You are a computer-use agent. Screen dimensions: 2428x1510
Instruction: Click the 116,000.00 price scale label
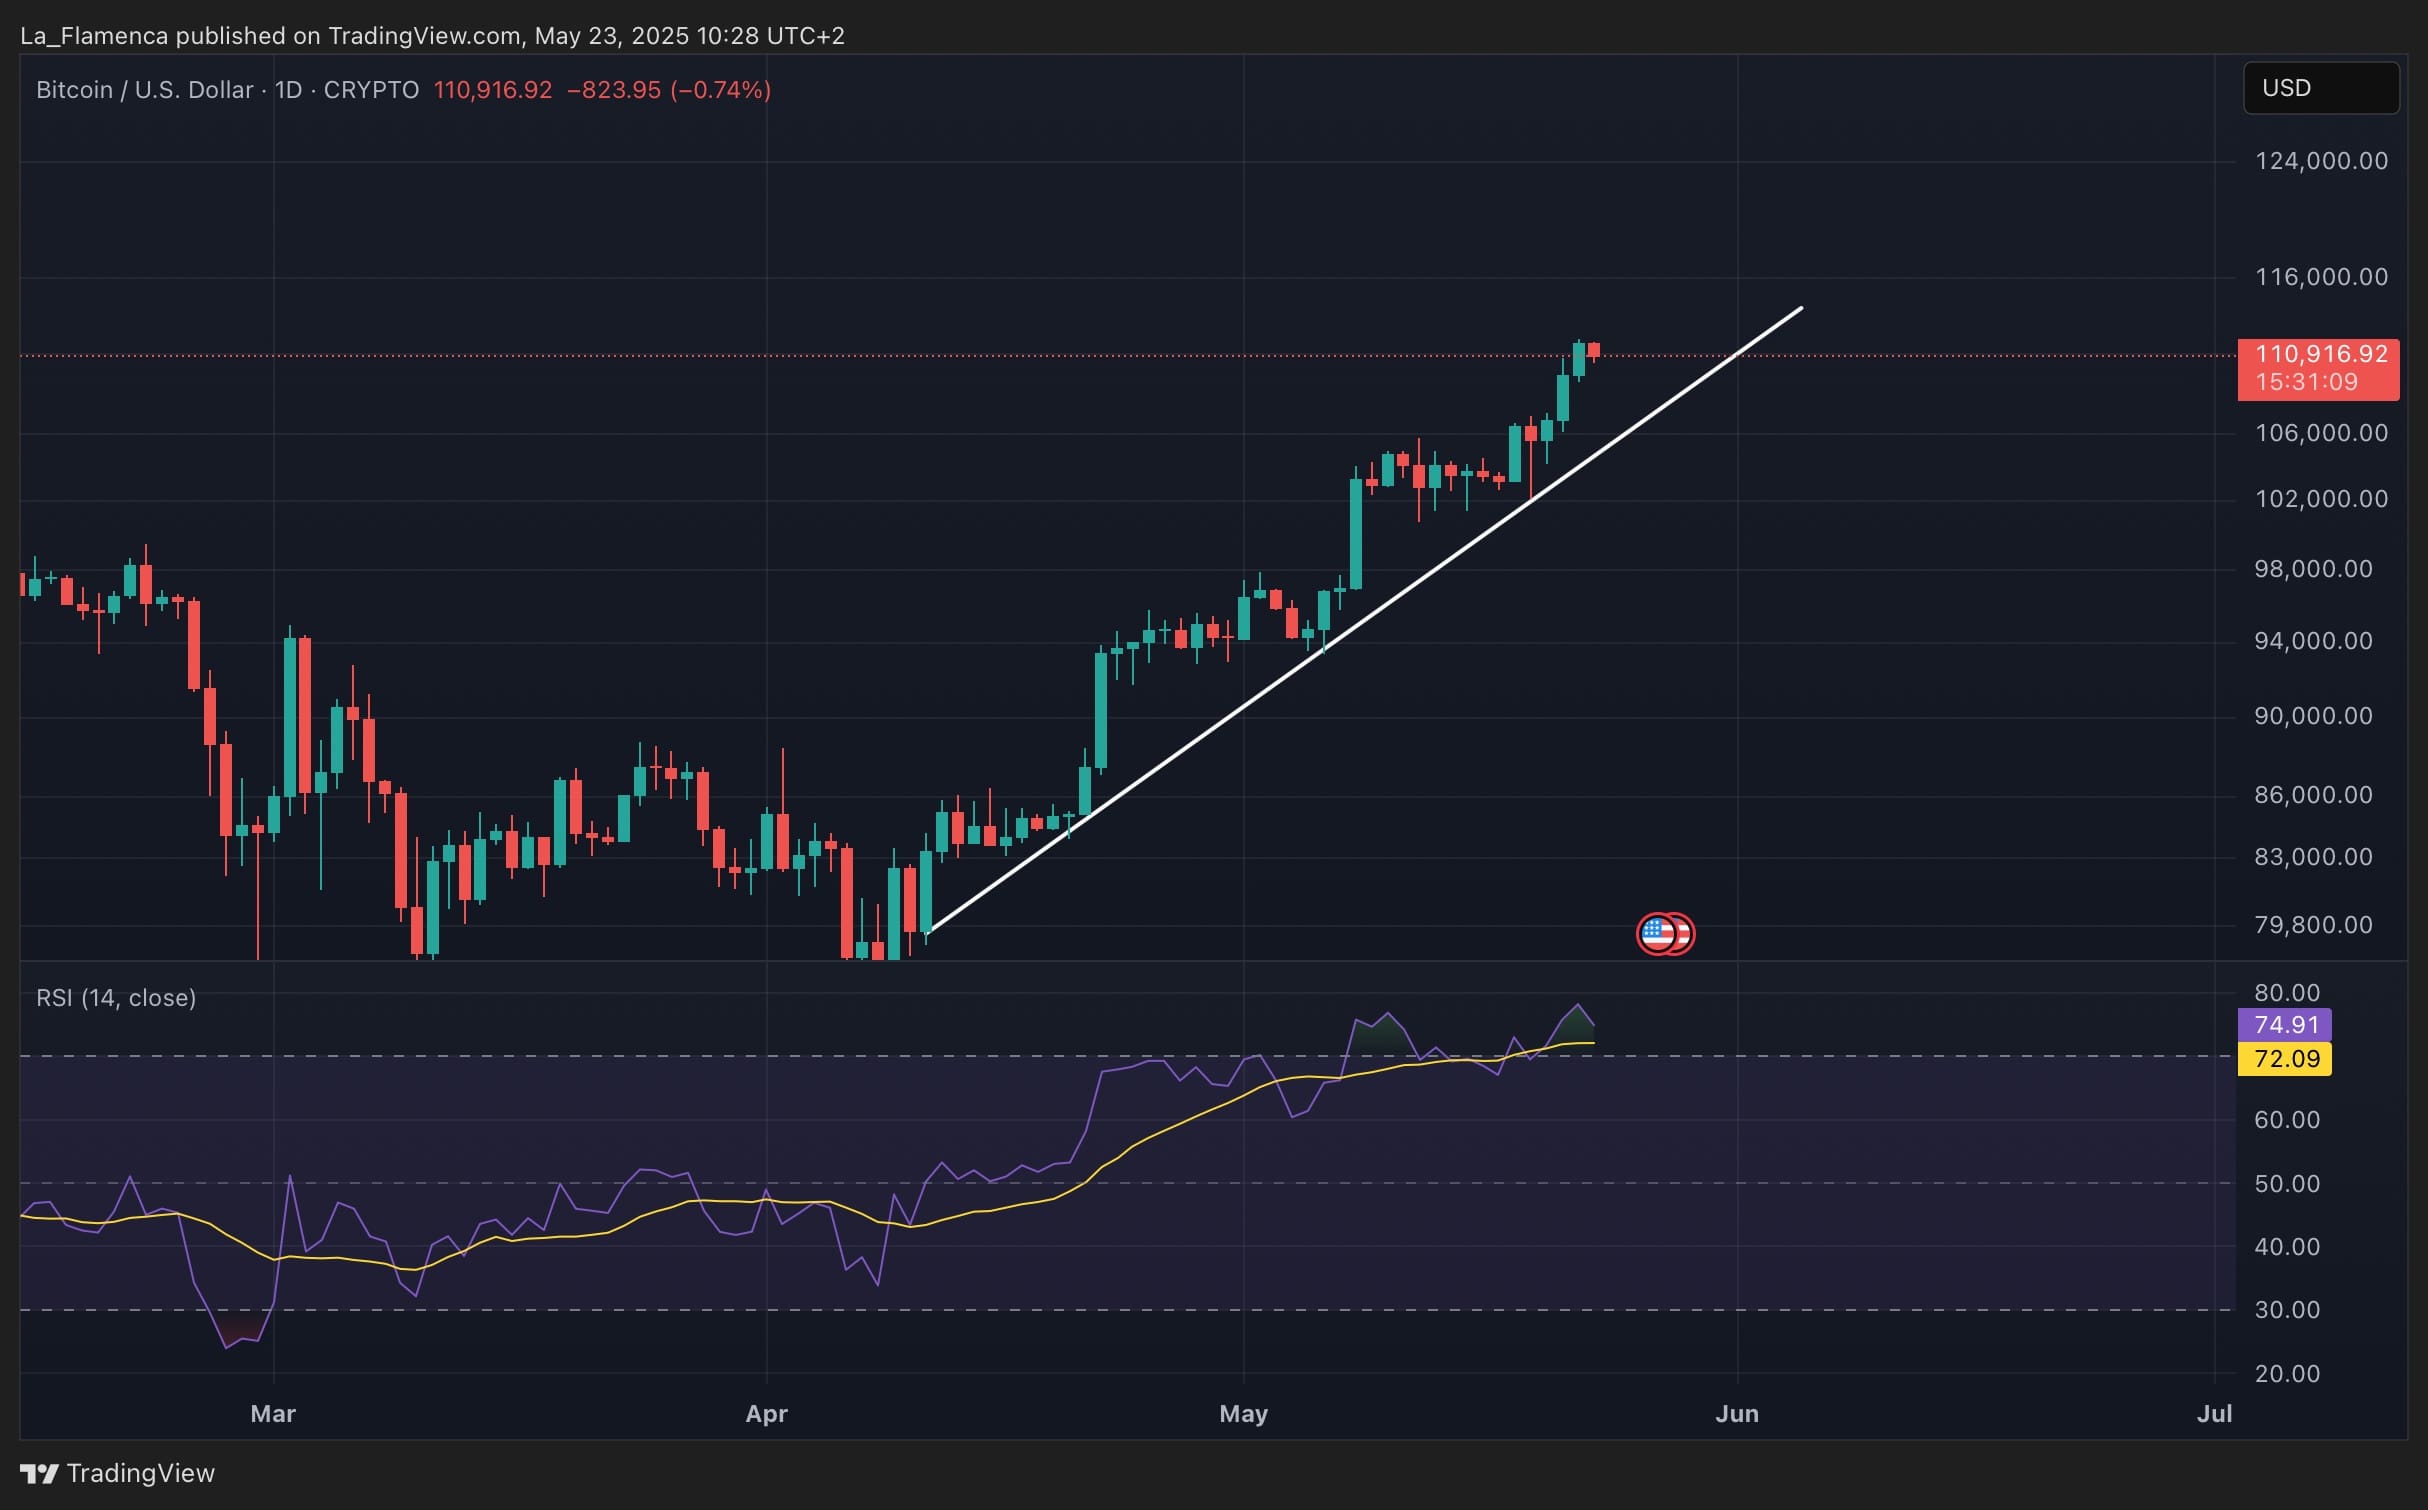[2321, 277]
